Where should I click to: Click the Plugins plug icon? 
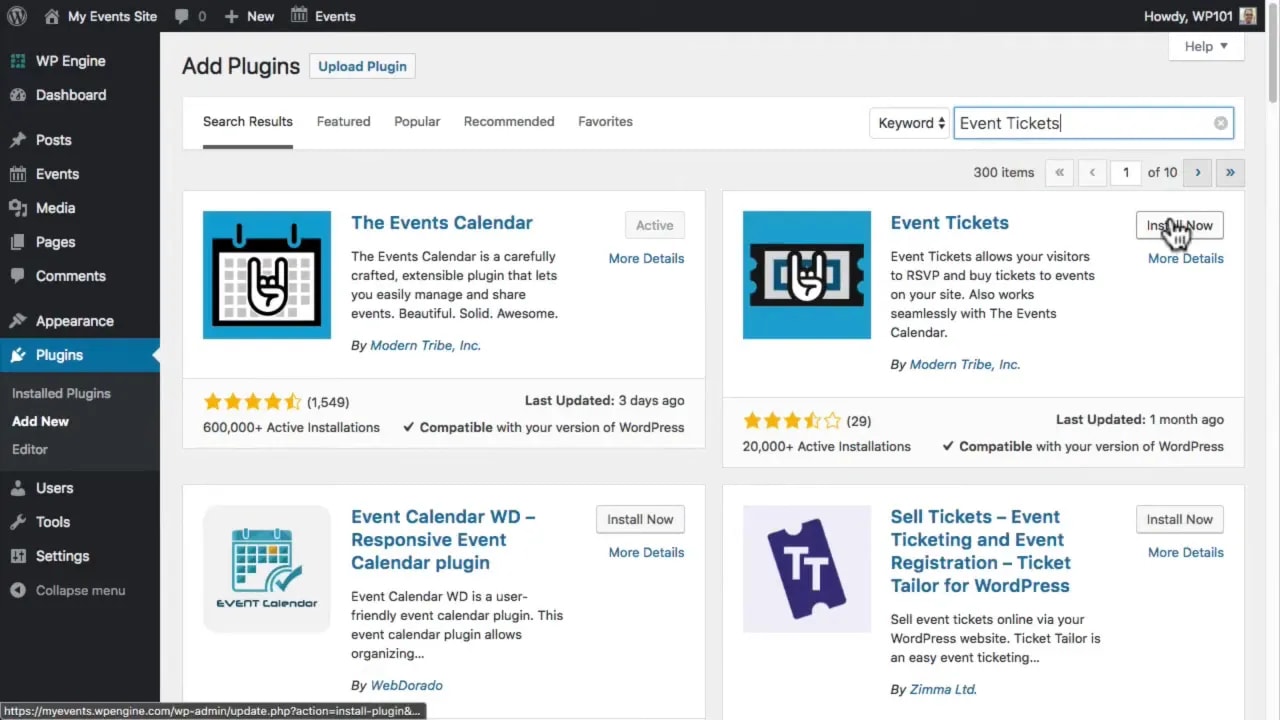18,355
